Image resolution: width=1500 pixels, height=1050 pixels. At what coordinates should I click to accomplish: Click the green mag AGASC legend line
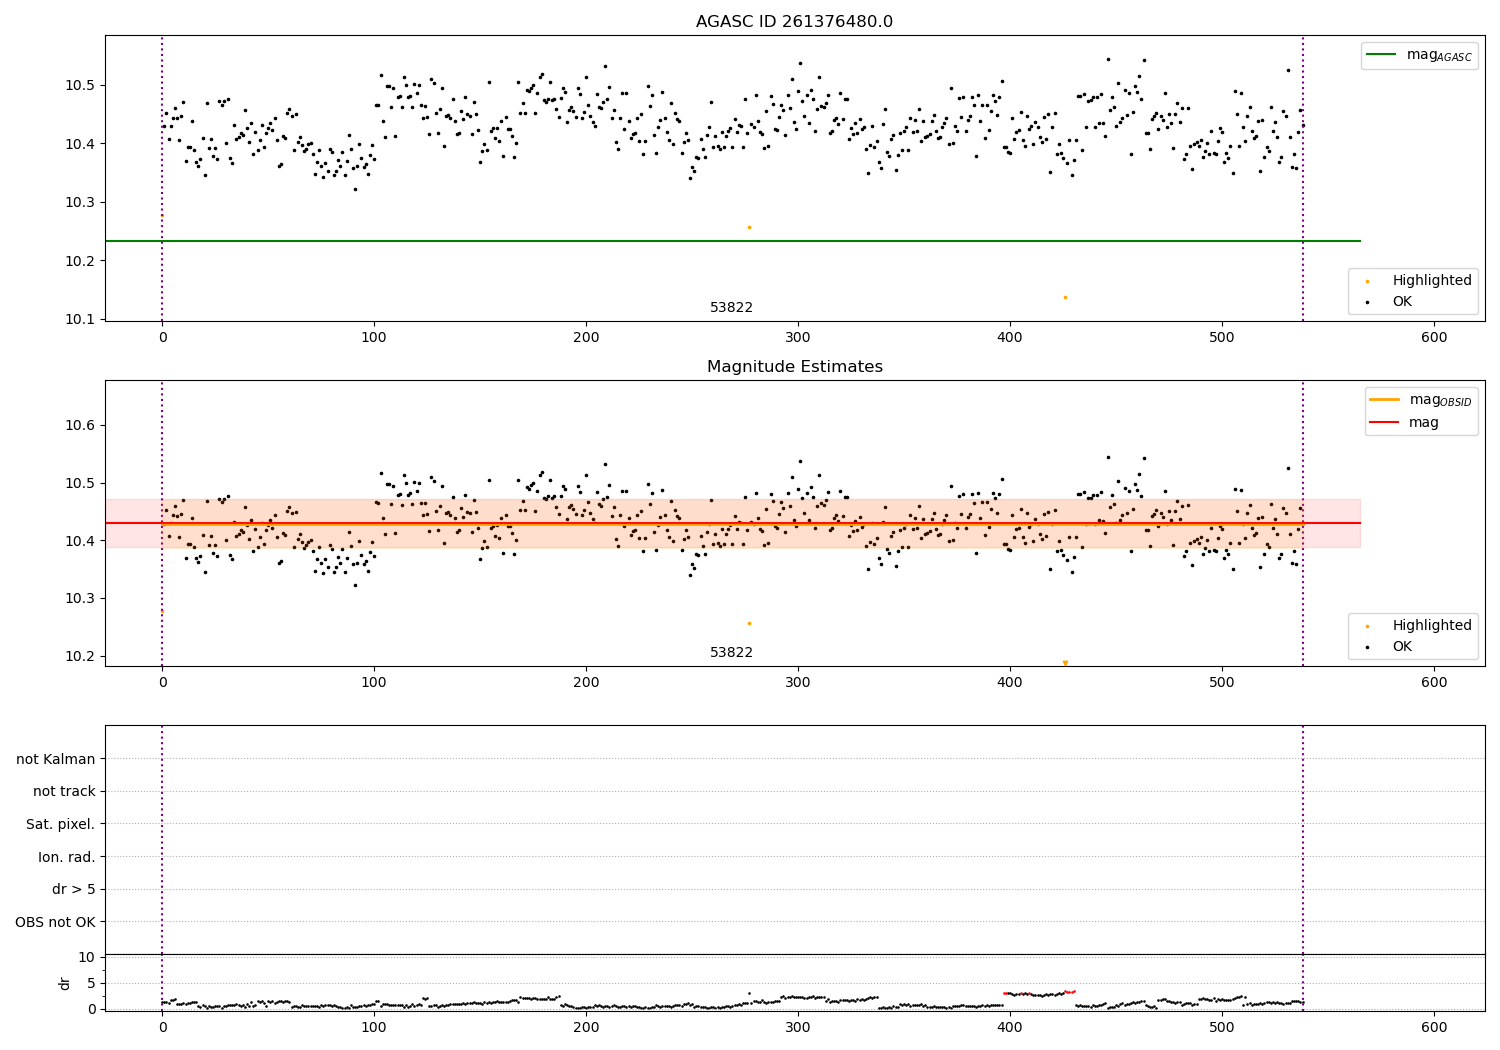[1384, 55]
